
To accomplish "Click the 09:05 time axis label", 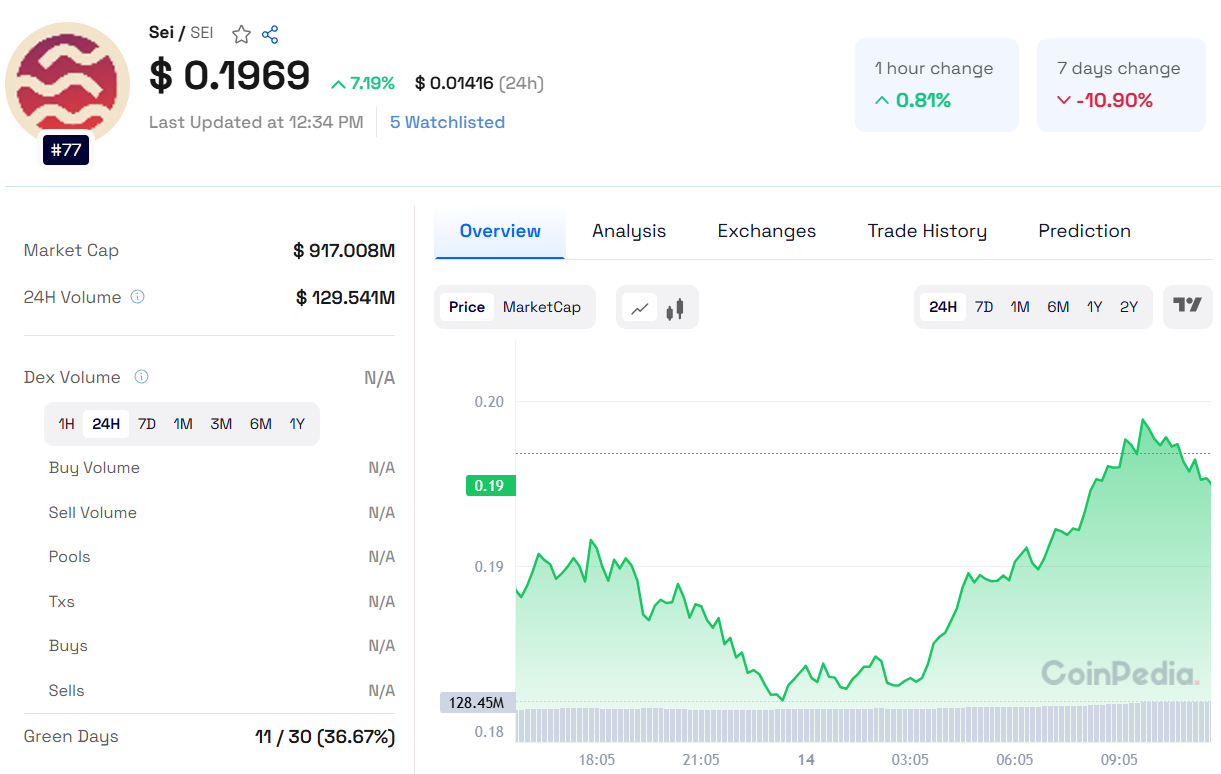I will [x=1119, y=760].
